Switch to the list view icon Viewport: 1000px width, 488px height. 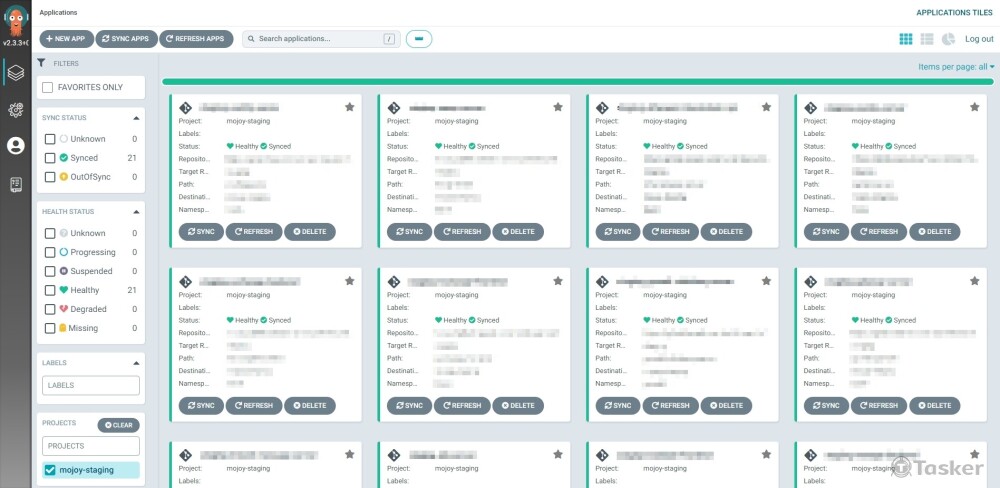[x=927, y=39]
